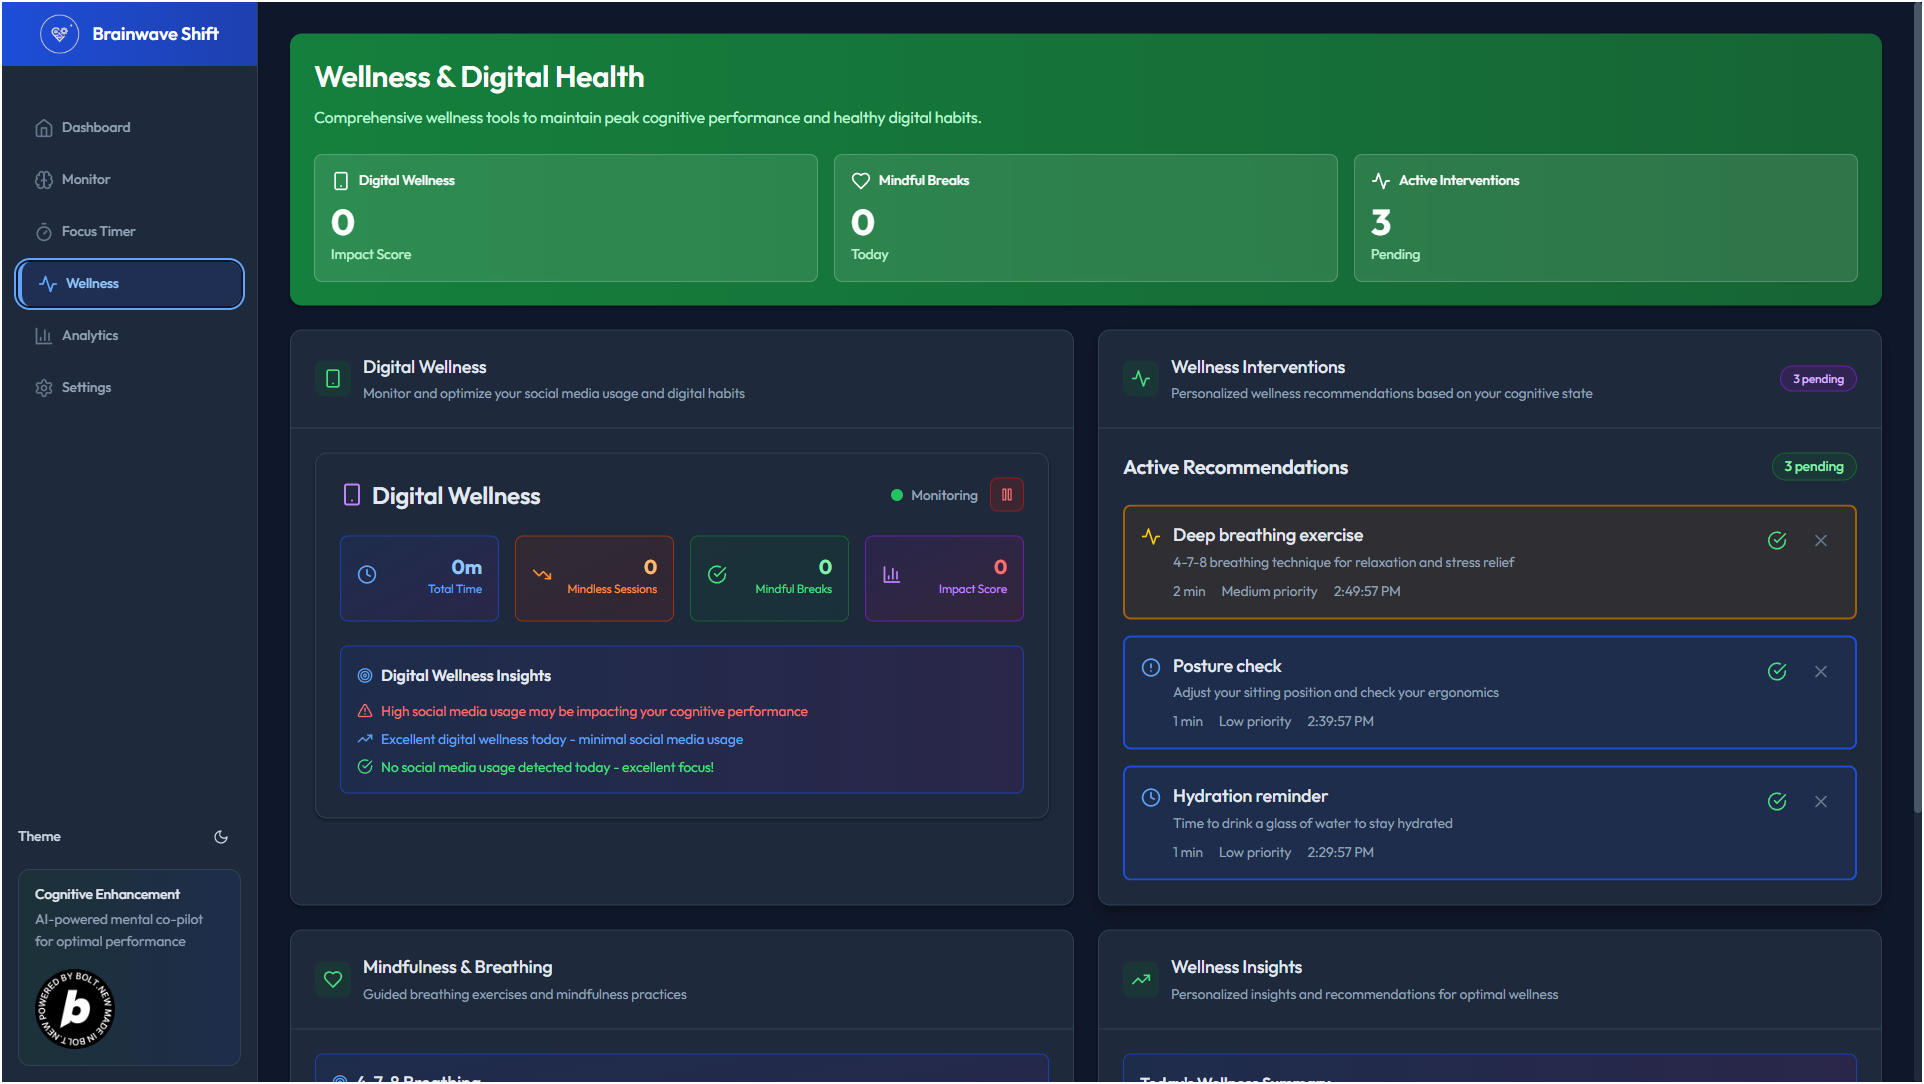Click the 3 pending badge in Wellness Interventions

(1817, 379)
